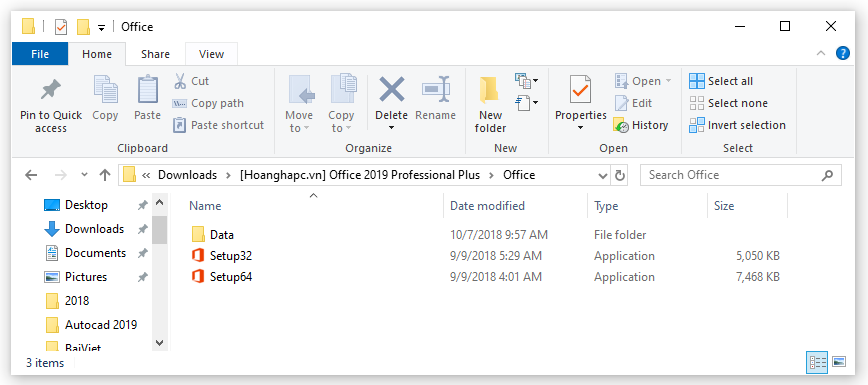Click Downloads in the address bar
This screenshot has width=868, height=385.
pyautogui.click(x=187, y=175)
